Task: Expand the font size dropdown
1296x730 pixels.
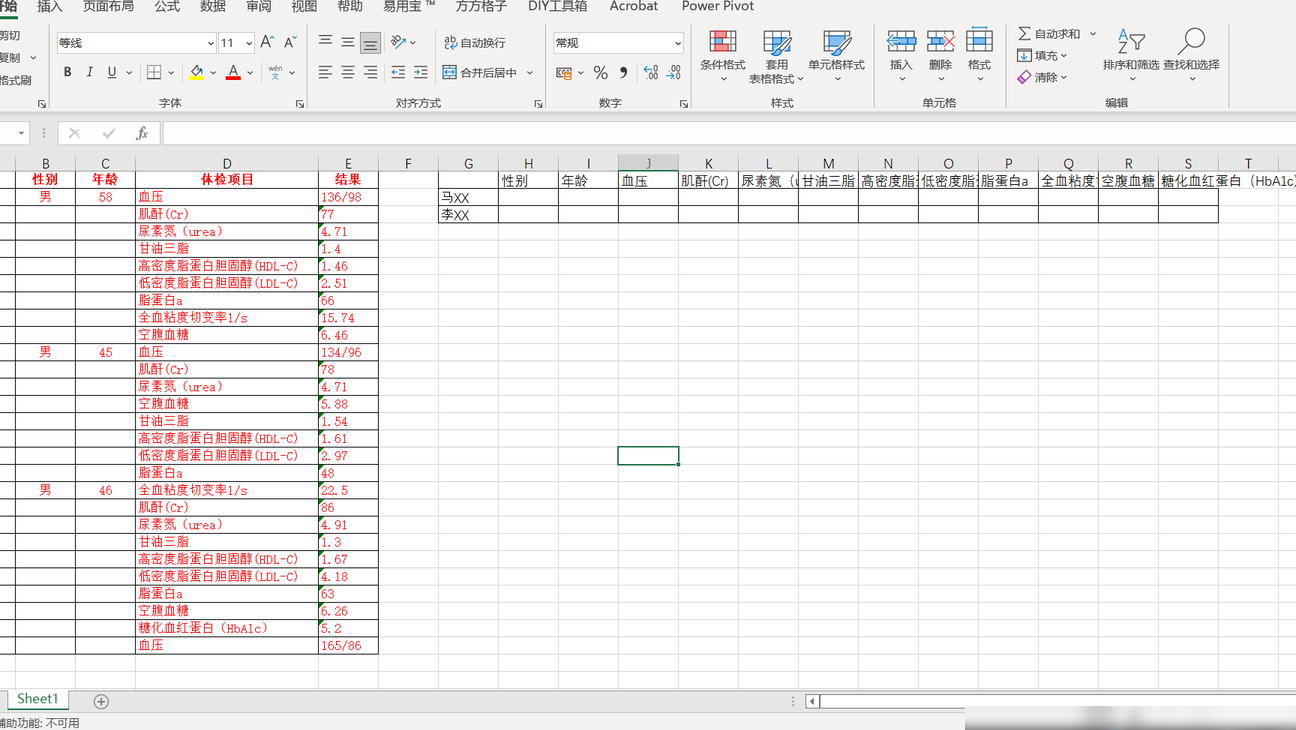Action: pos(249,43)
